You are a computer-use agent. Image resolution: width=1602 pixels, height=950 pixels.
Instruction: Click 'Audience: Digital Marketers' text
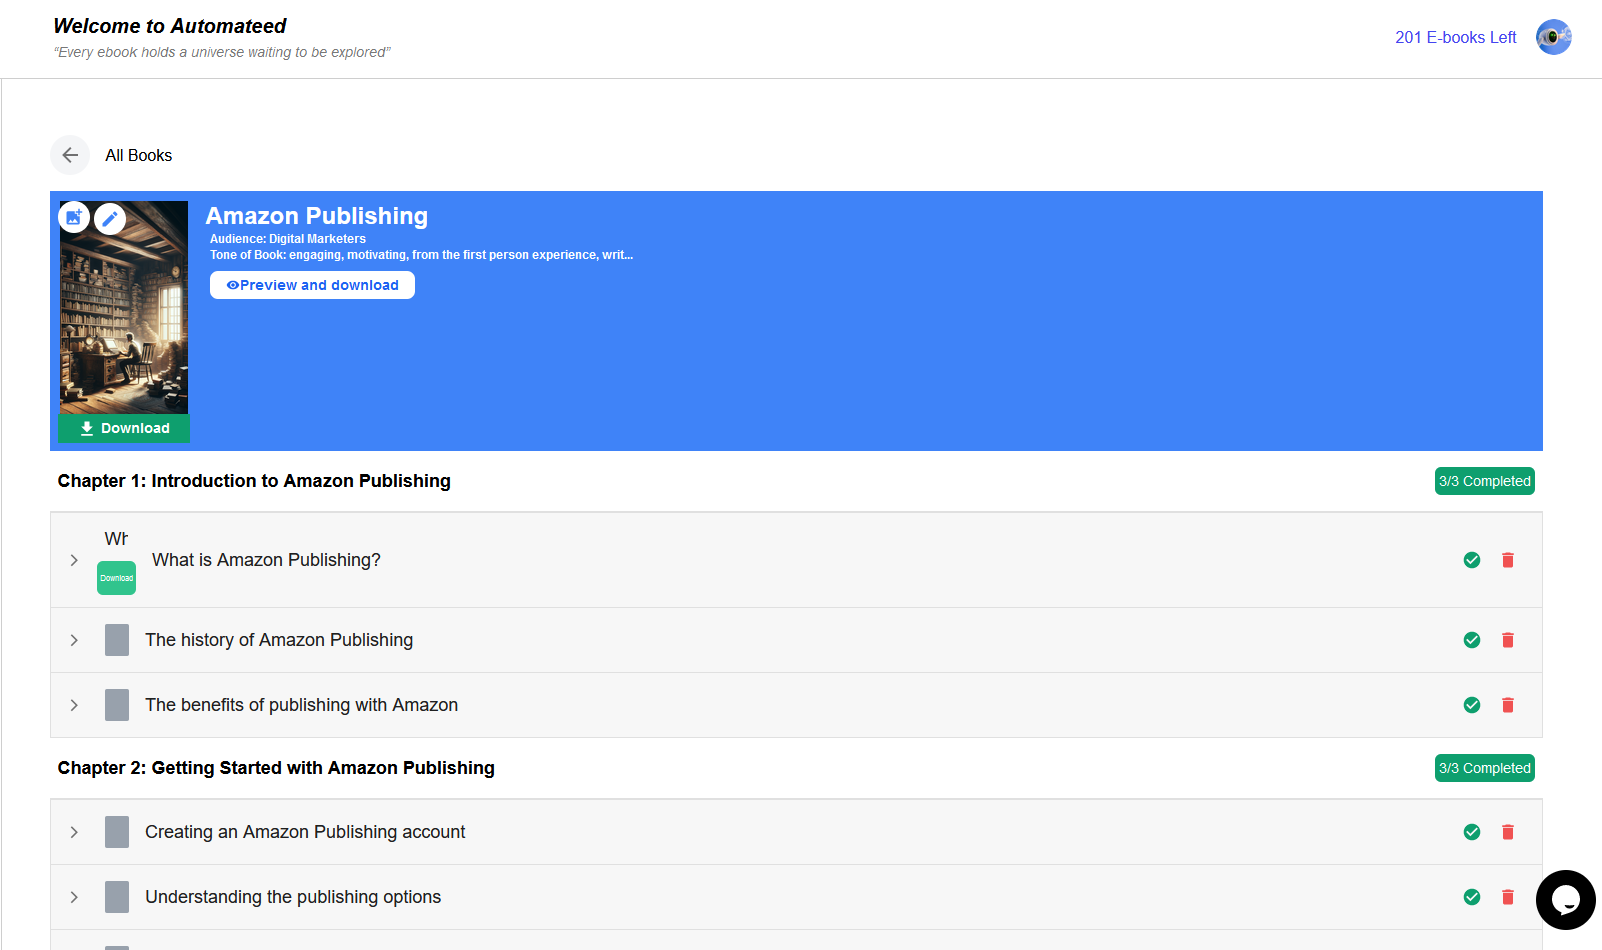288,239
